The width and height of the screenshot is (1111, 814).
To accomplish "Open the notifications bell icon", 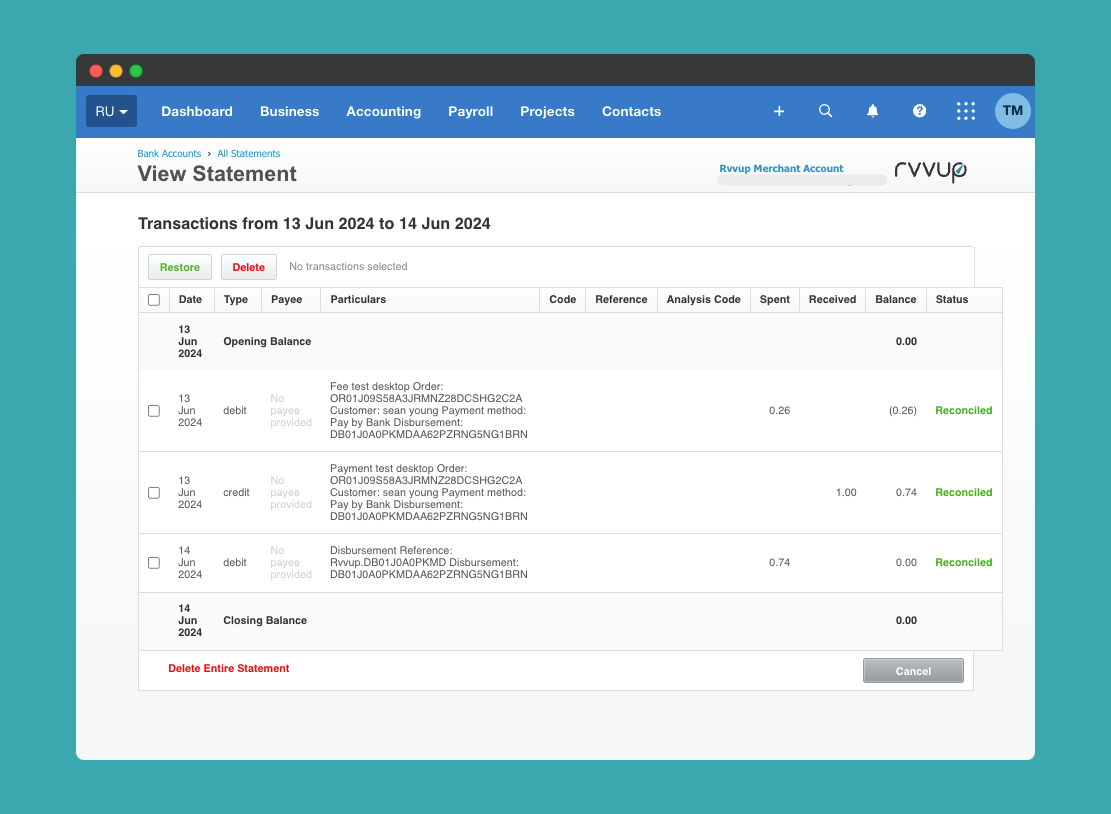I will click(872, 111).
